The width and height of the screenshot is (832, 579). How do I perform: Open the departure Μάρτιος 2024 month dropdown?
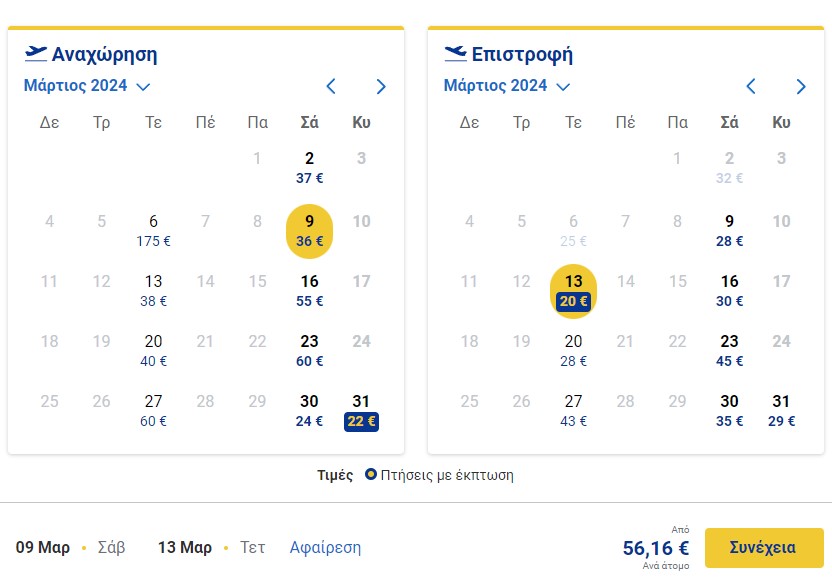[87, 85]
